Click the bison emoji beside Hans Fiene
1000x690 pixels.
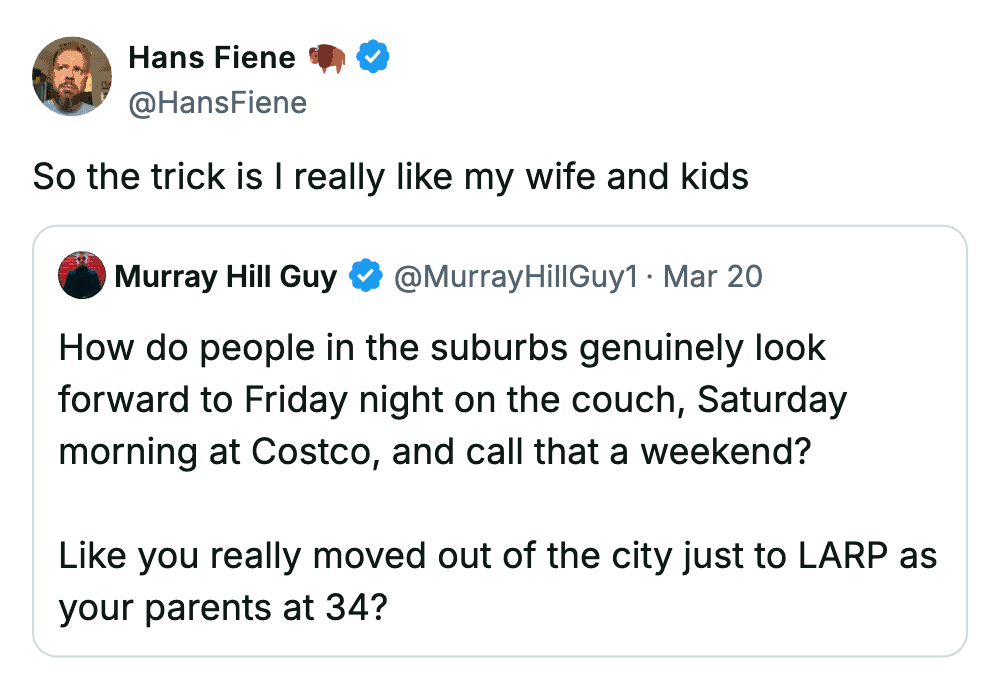(x=326, y=59)
